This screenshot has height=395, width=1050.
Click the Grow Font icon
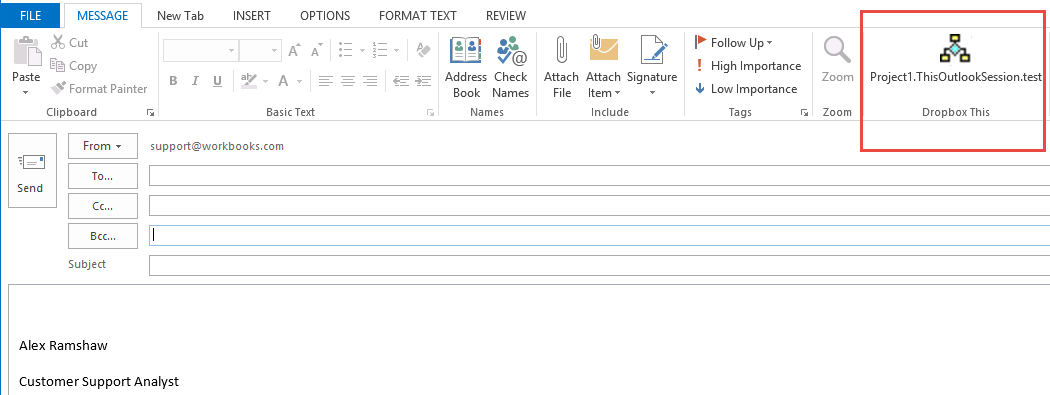(294, 50)
